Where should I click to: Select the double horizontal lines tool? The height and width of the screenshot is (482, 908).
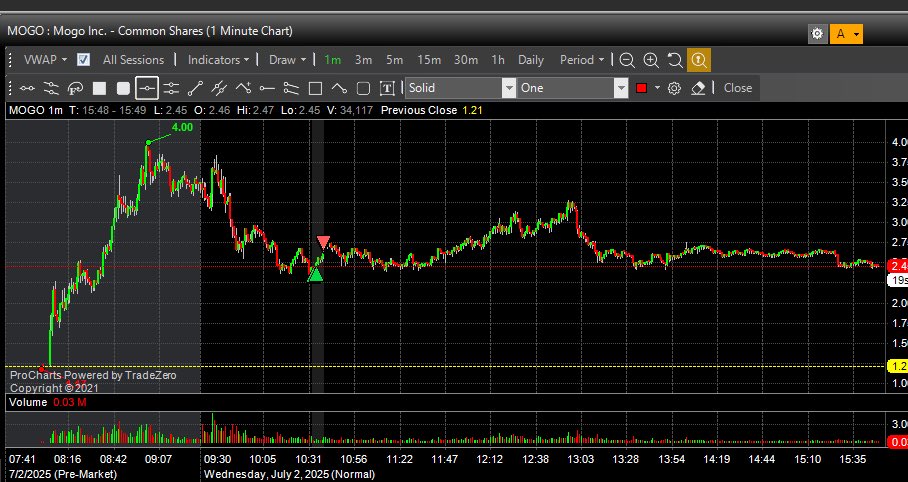(171, 88)
